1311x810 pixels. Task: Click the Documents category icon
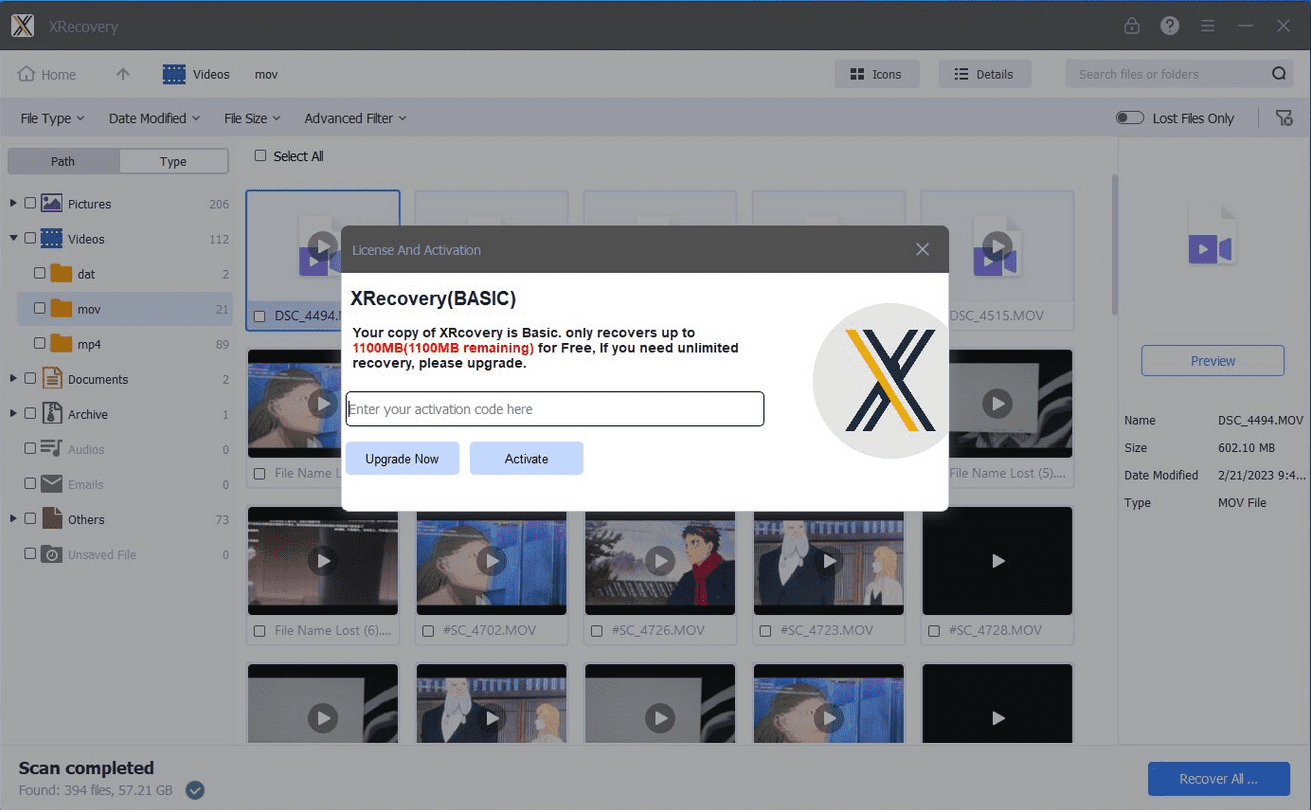pyautogui.click(x=52, y=378)
